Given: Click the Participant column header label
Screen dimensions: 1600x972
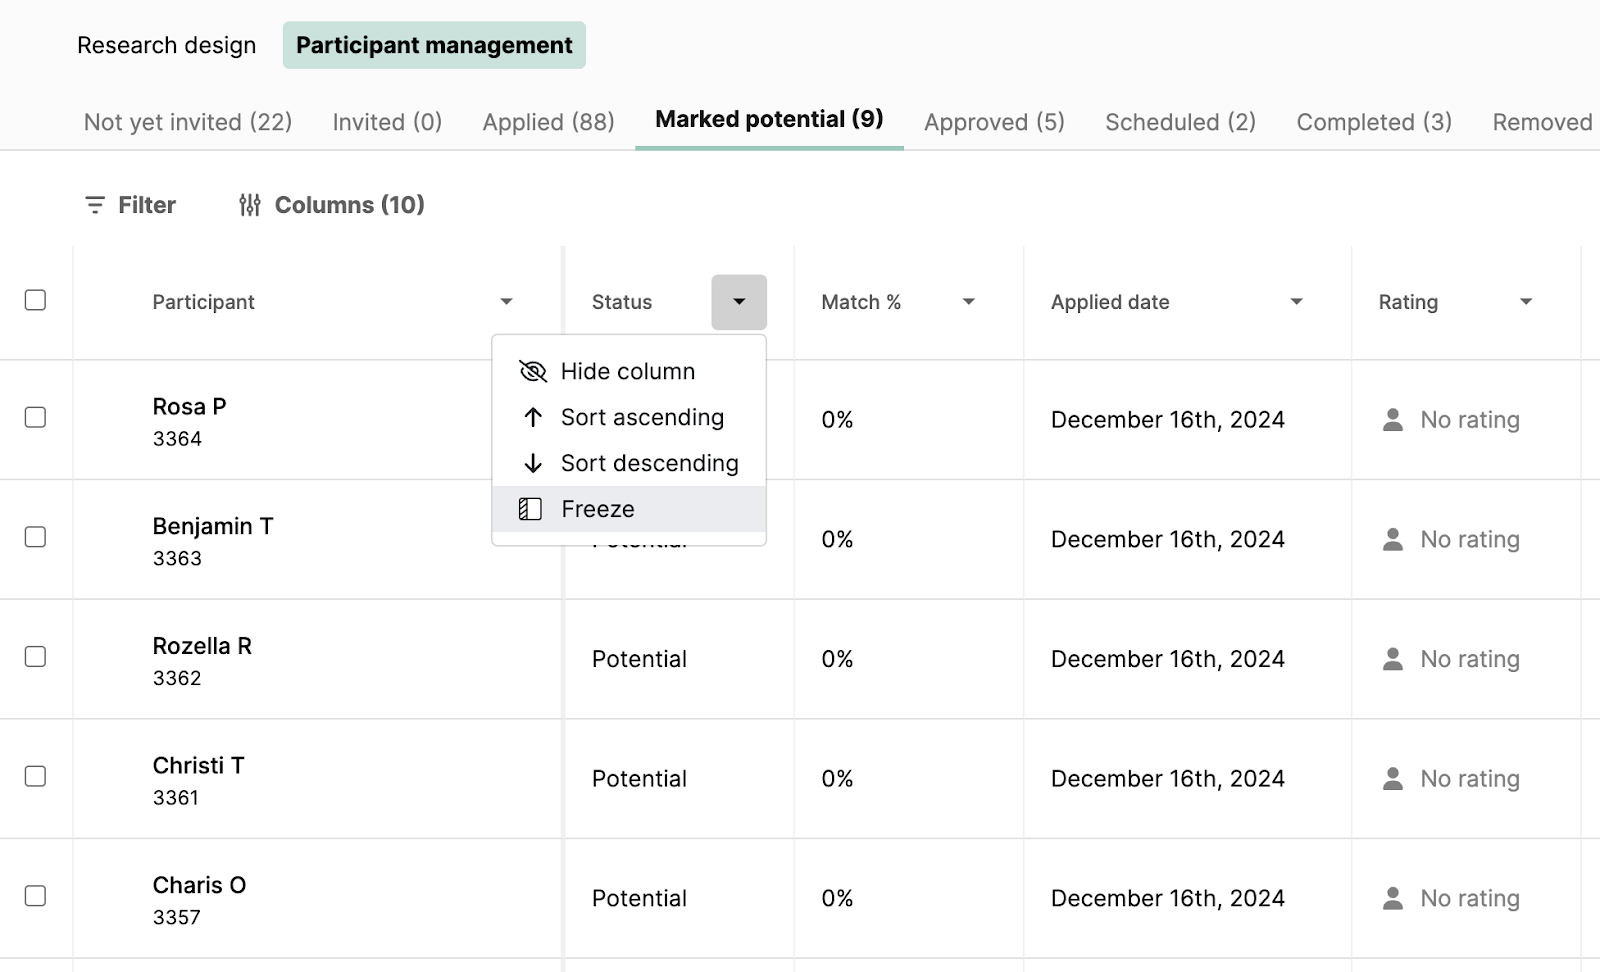Looking at the screenshot, I should [x=203, y=302].
